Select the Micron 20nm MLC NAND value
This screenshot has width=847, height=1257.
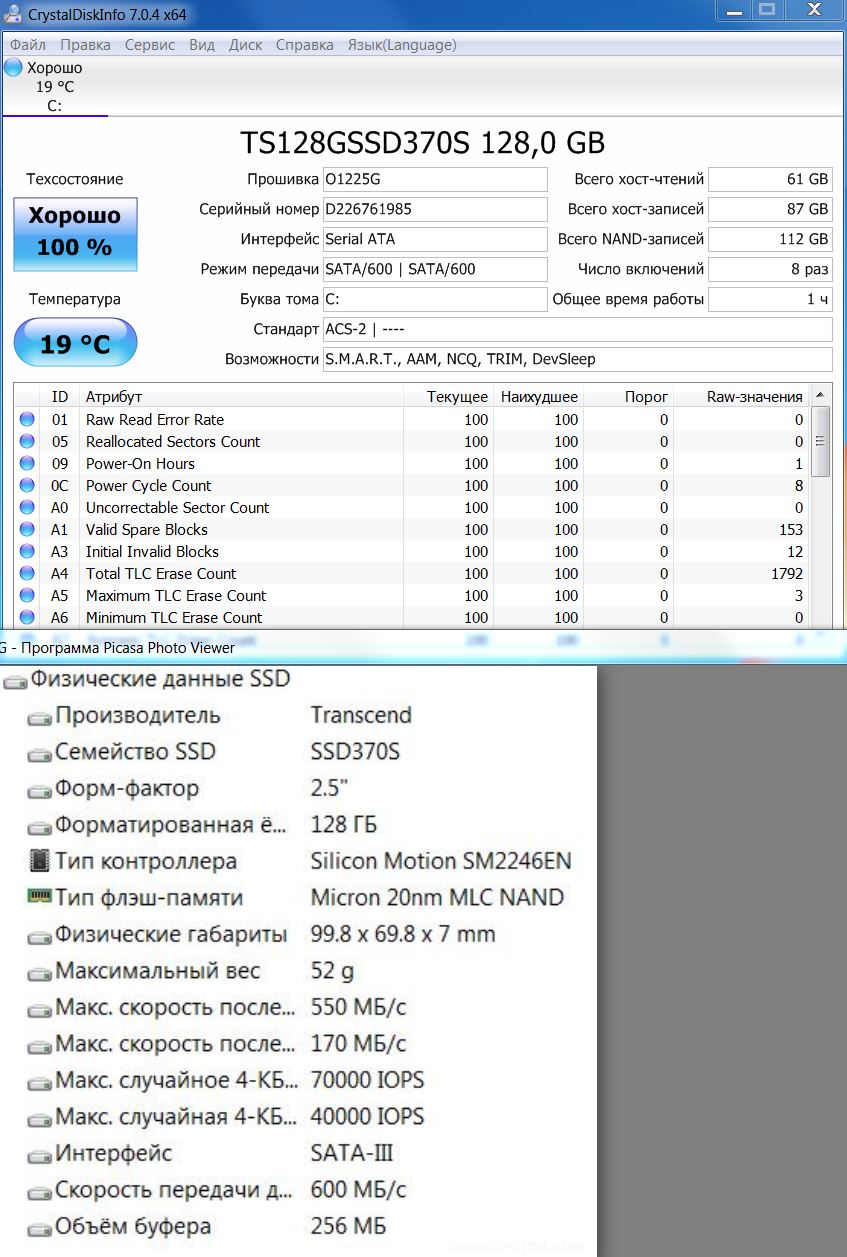pyautogui.click(x=437, y=897)
